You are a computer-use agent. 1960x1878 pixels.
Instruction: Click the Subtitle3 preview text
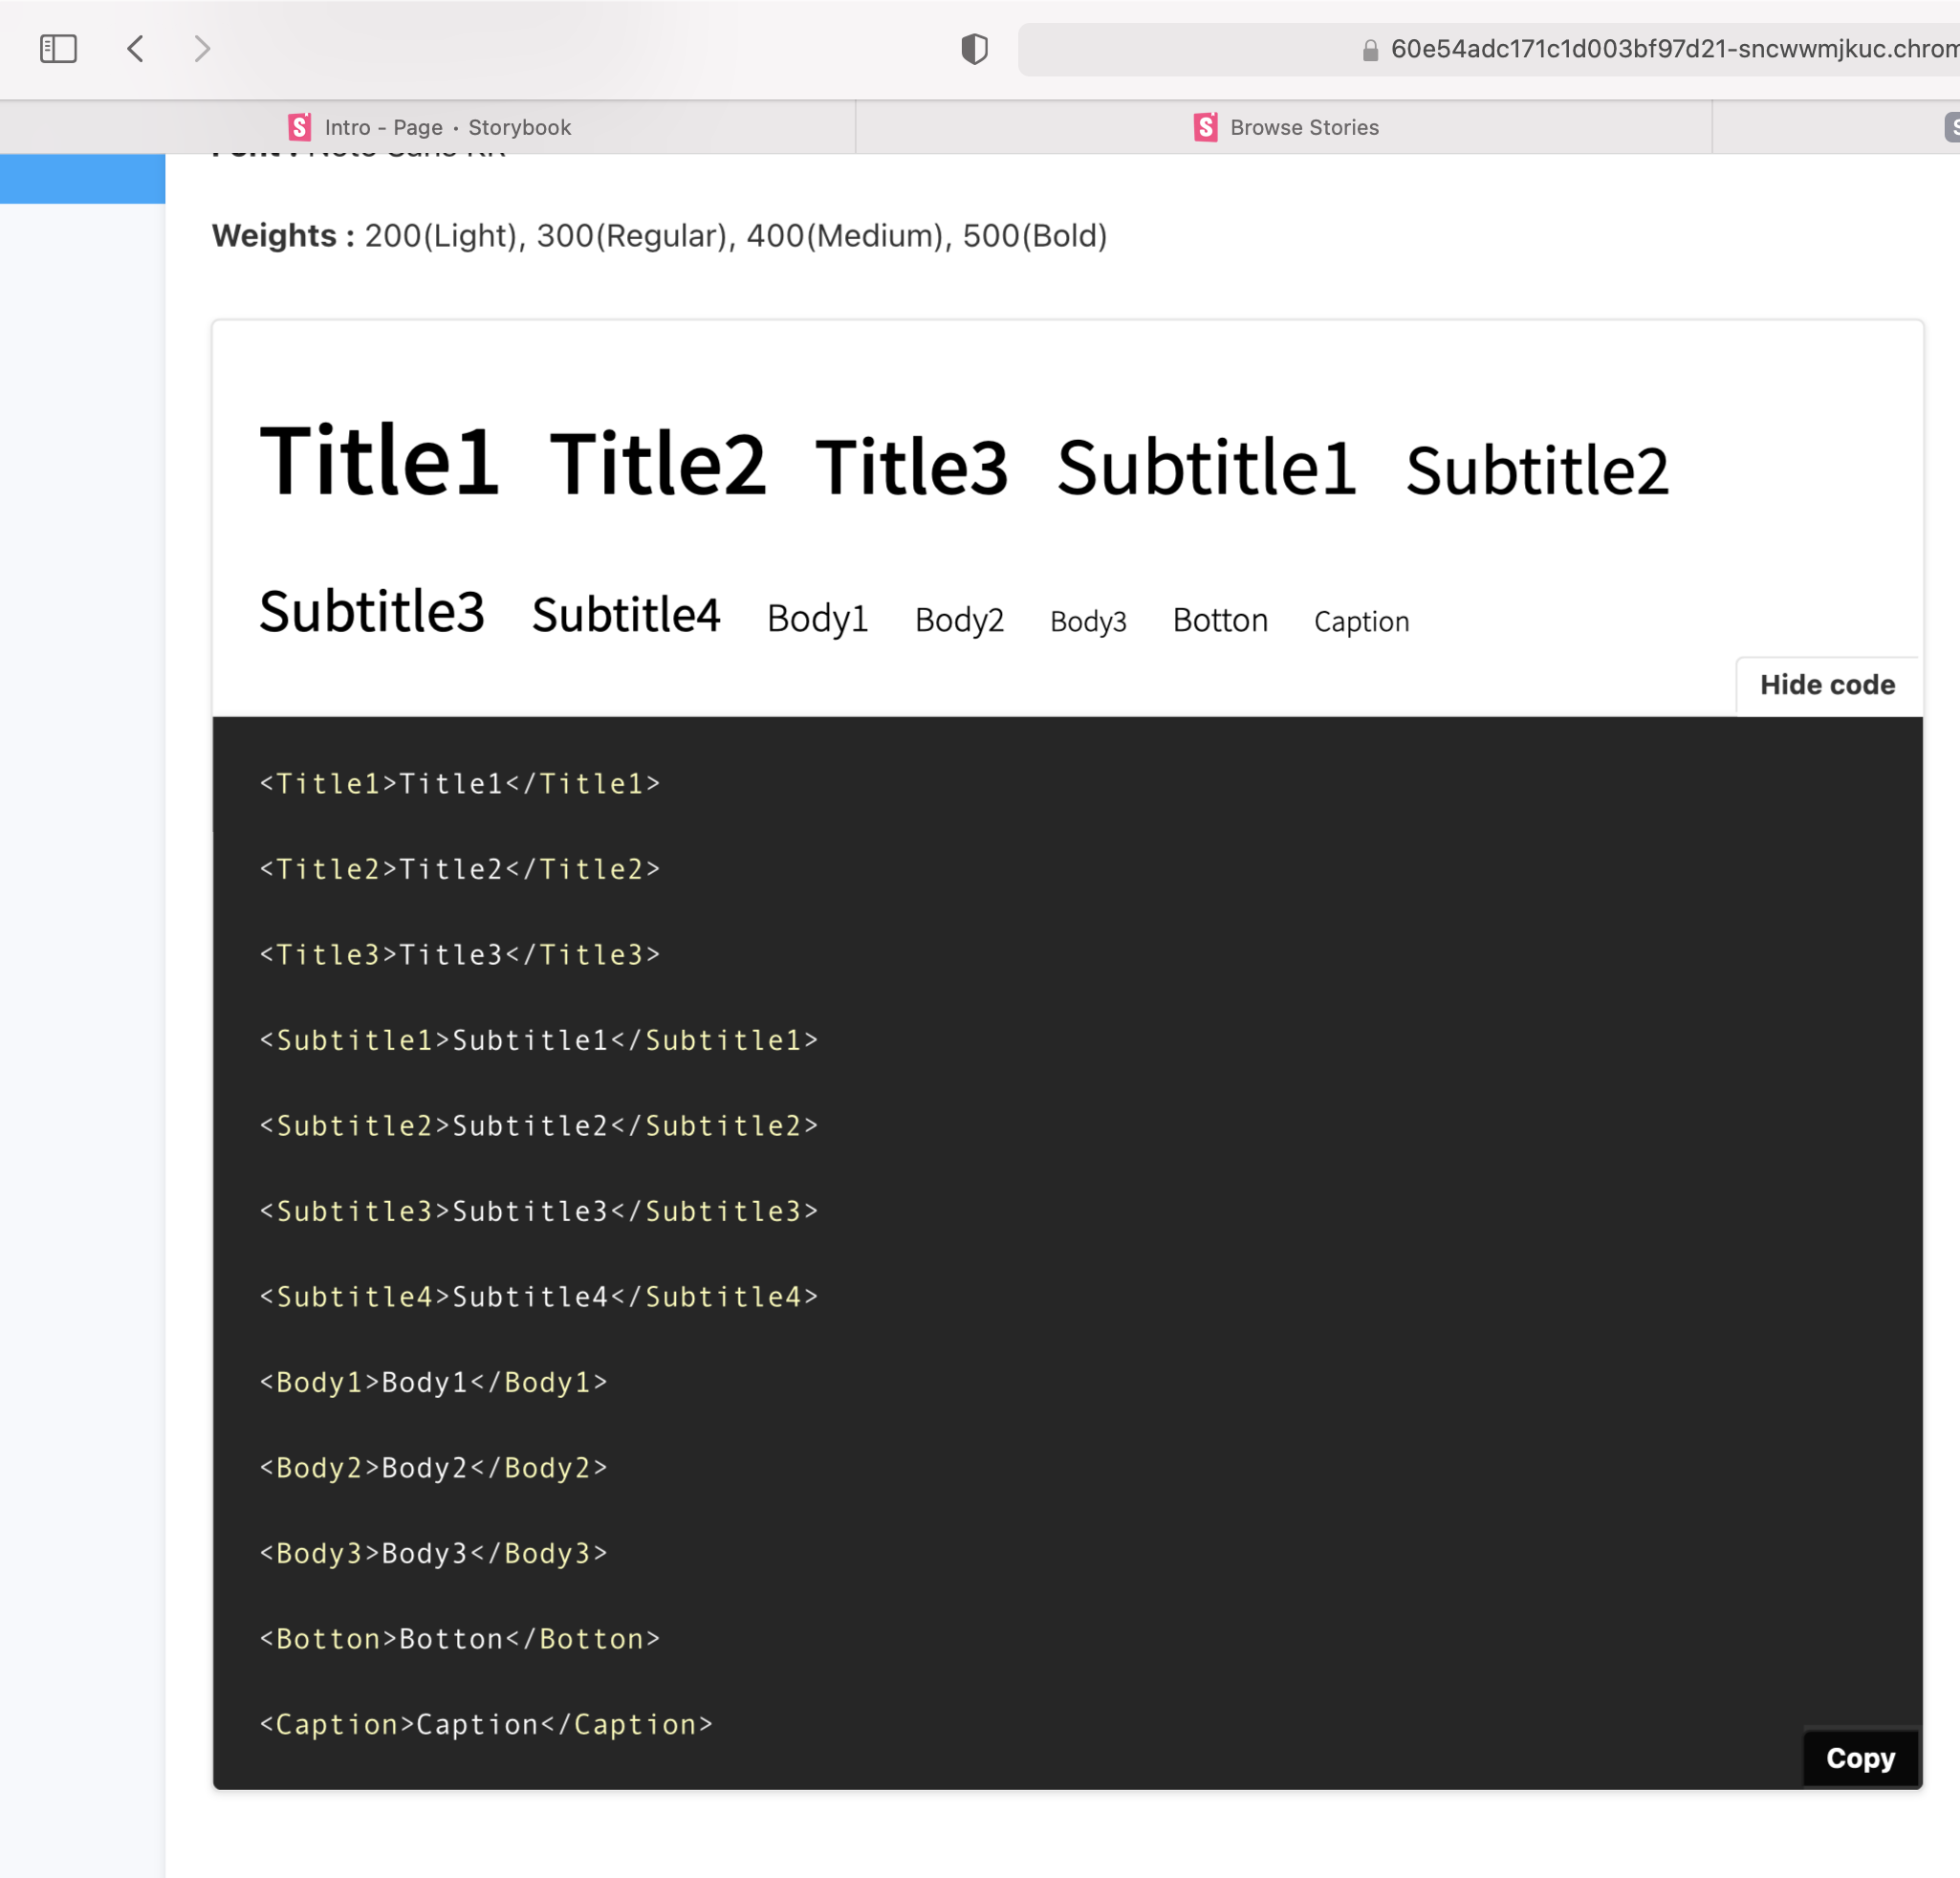(x=371, y=611)
